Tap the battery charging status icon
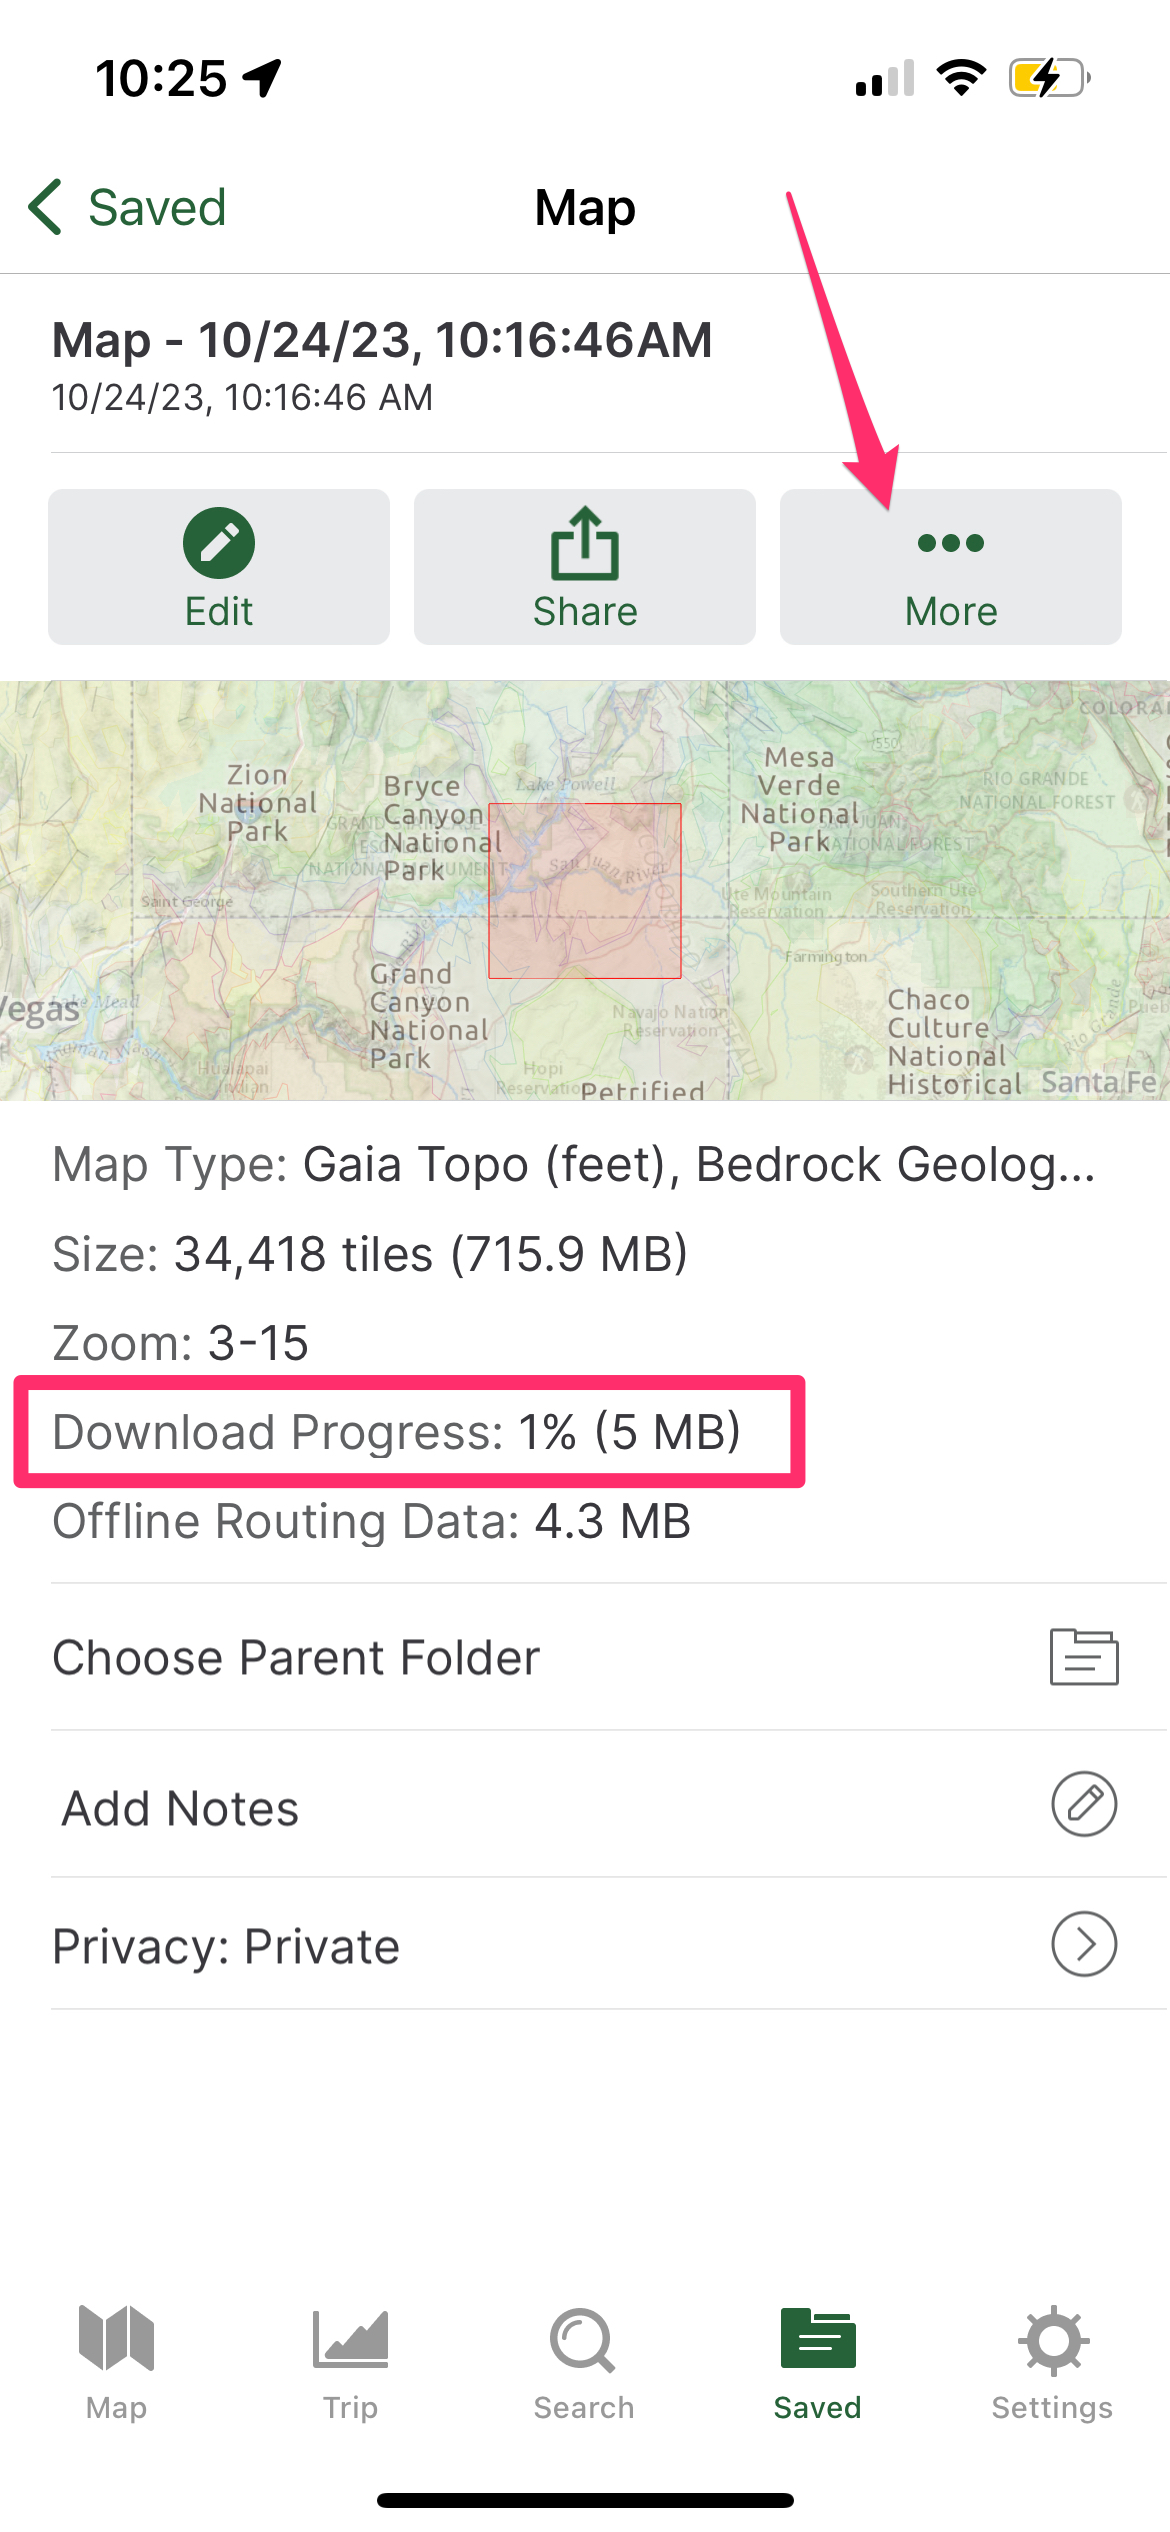Viewport: 1170px width, 2532px height. click(1049, 78)
